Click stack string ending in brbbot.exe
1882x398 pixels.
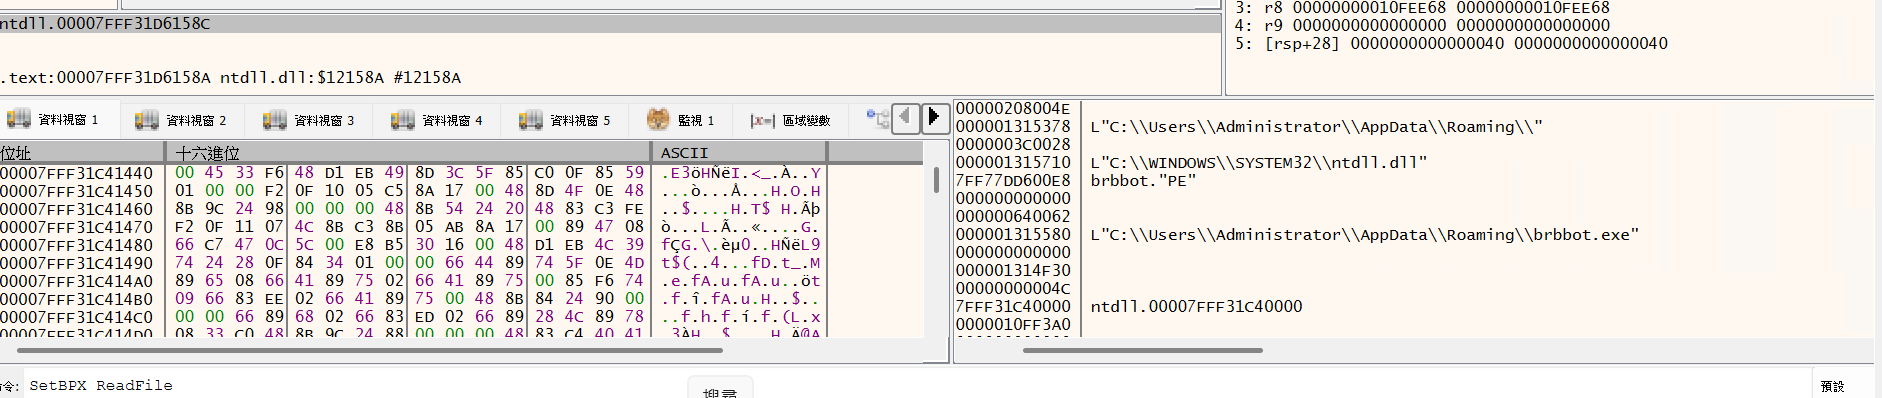coord(1365,235)
